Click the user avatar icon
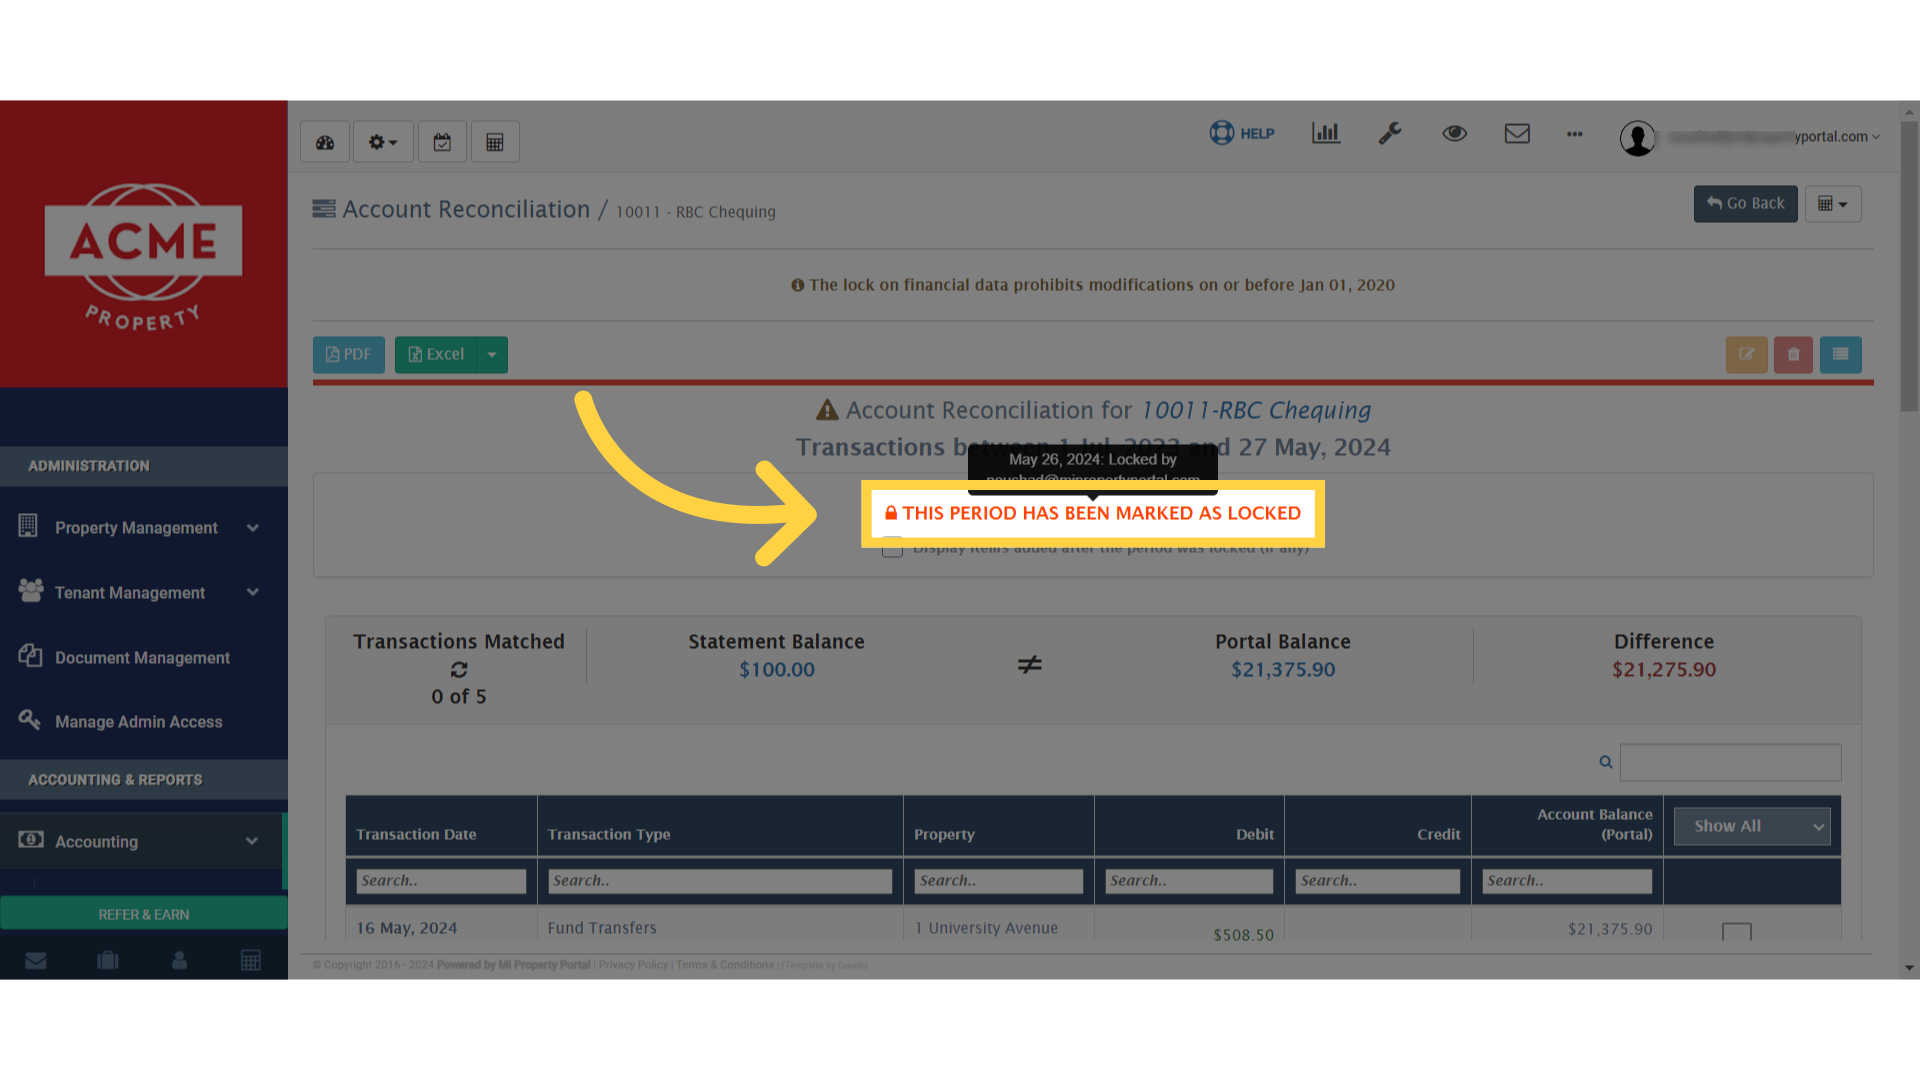Viewport: 1920px width, 1080px height. click(1637, 138)
